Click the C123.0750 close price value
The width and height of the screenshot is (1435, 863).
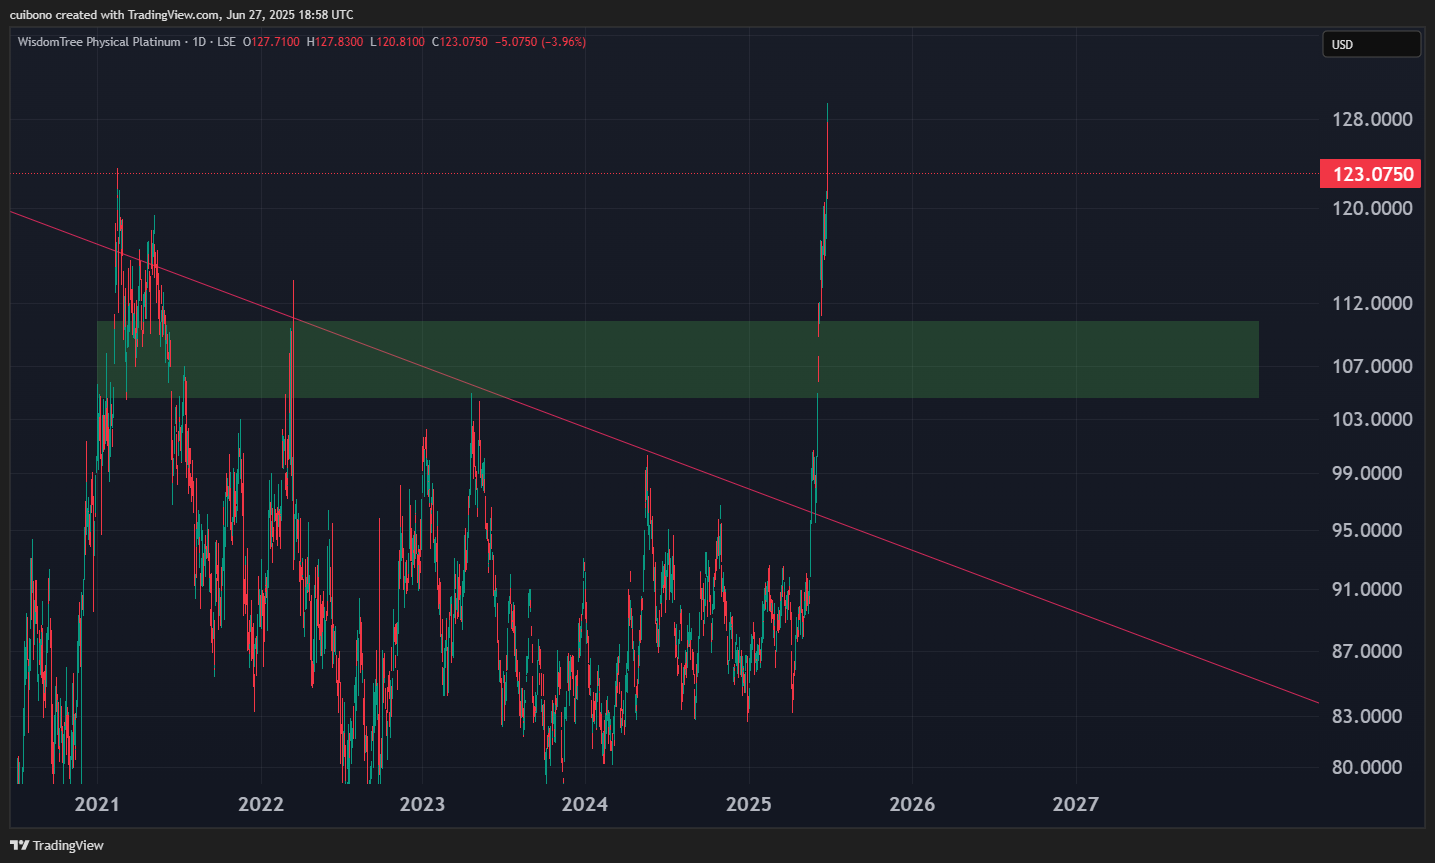(x=460, y=42)
